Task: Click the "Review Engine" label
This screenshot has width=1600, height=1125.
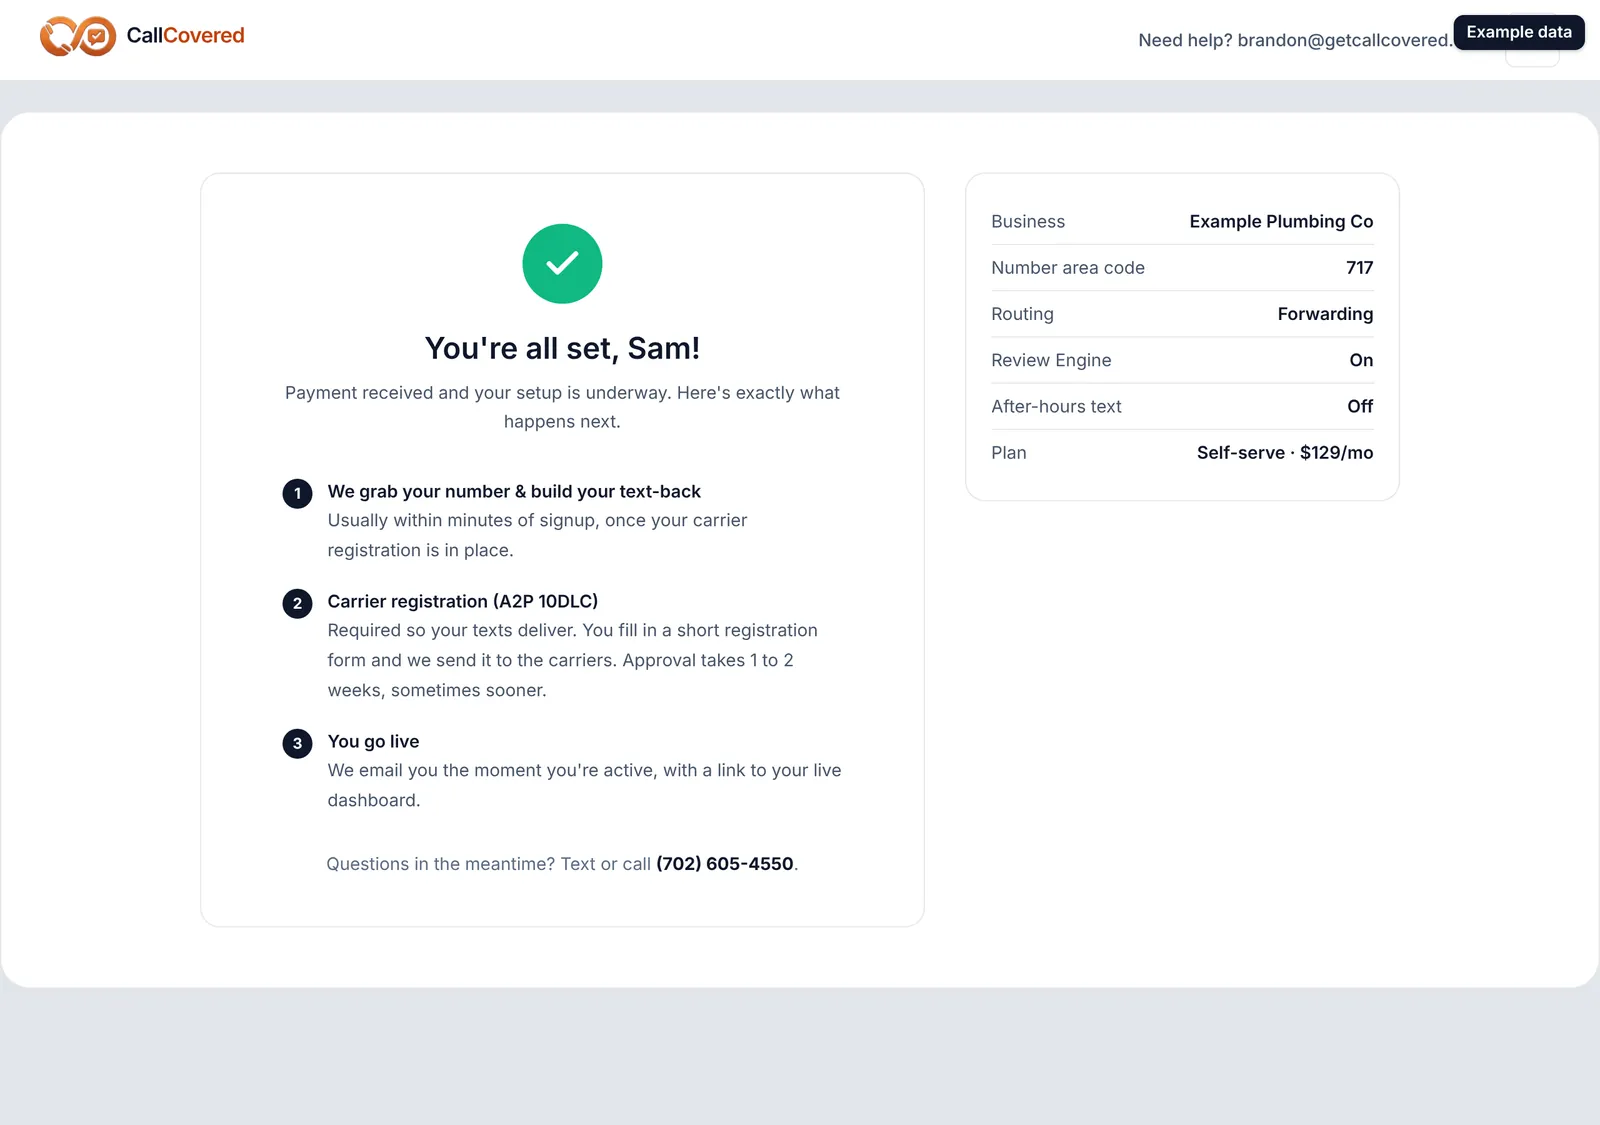Action: pyautogui.click(x=1051, y=360)
